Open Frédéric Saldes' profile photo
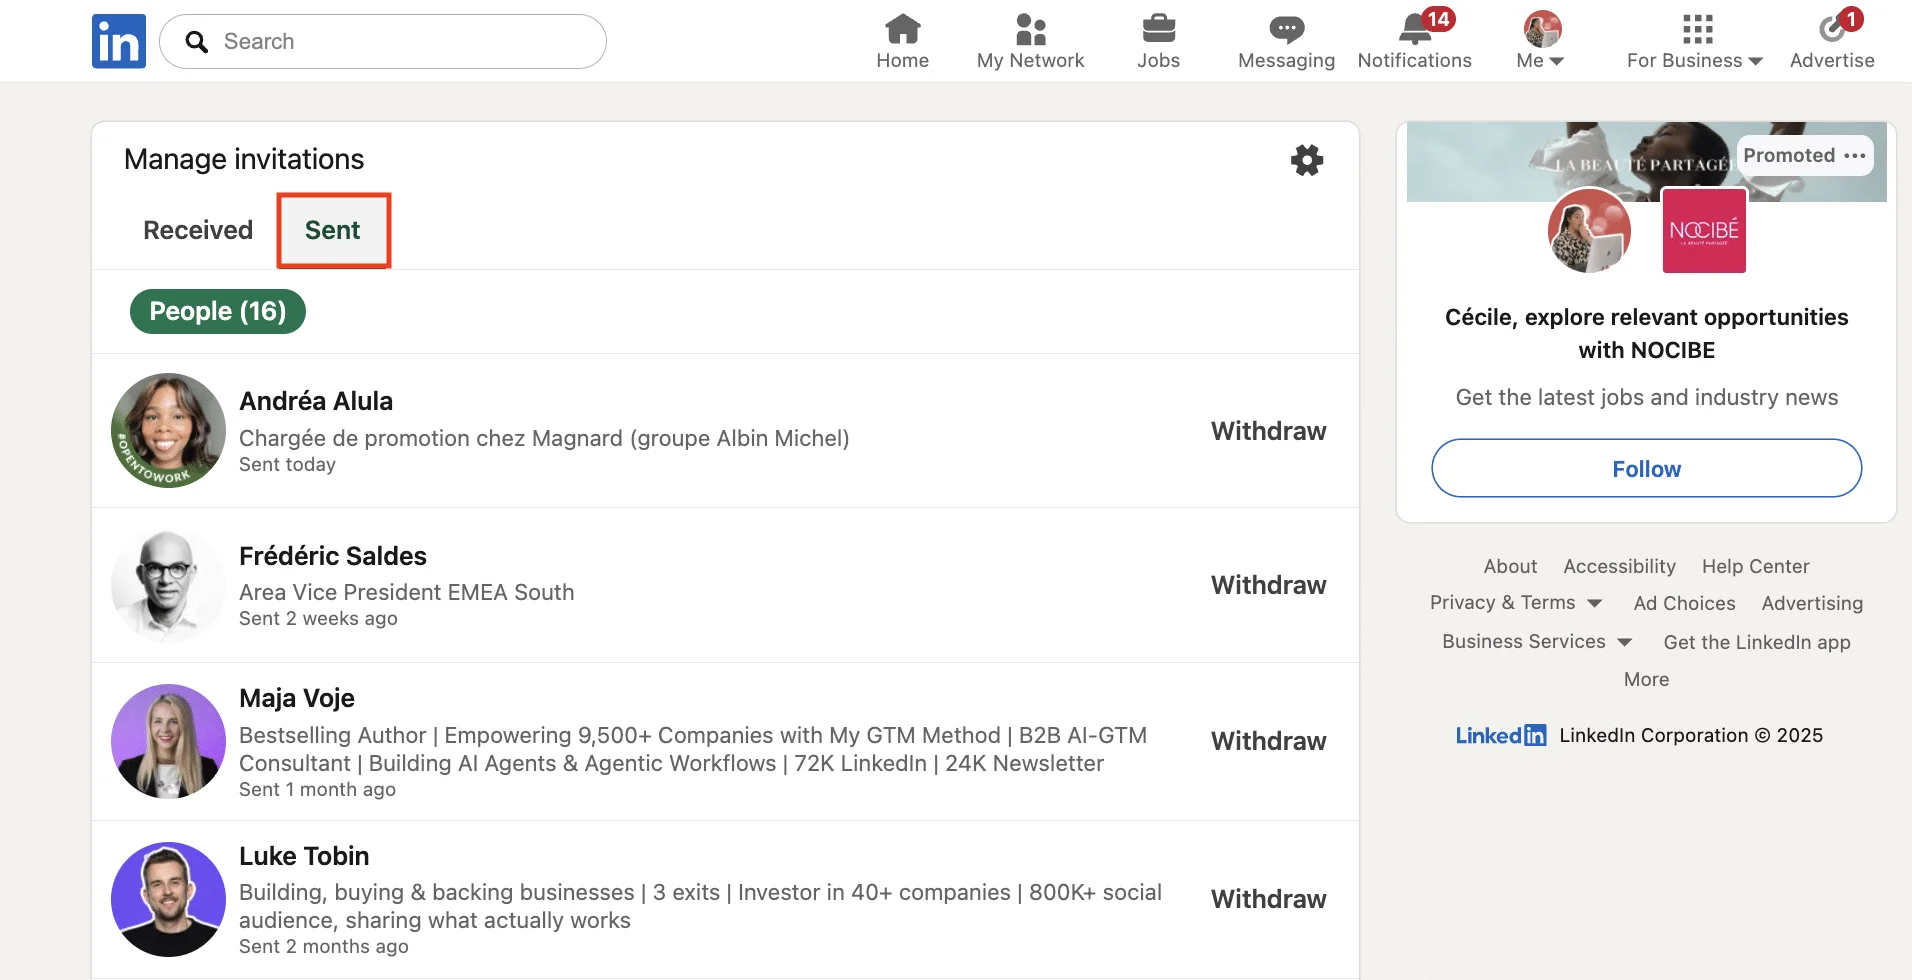Viewport: 1912px width, 980px height. click(168, 585)
